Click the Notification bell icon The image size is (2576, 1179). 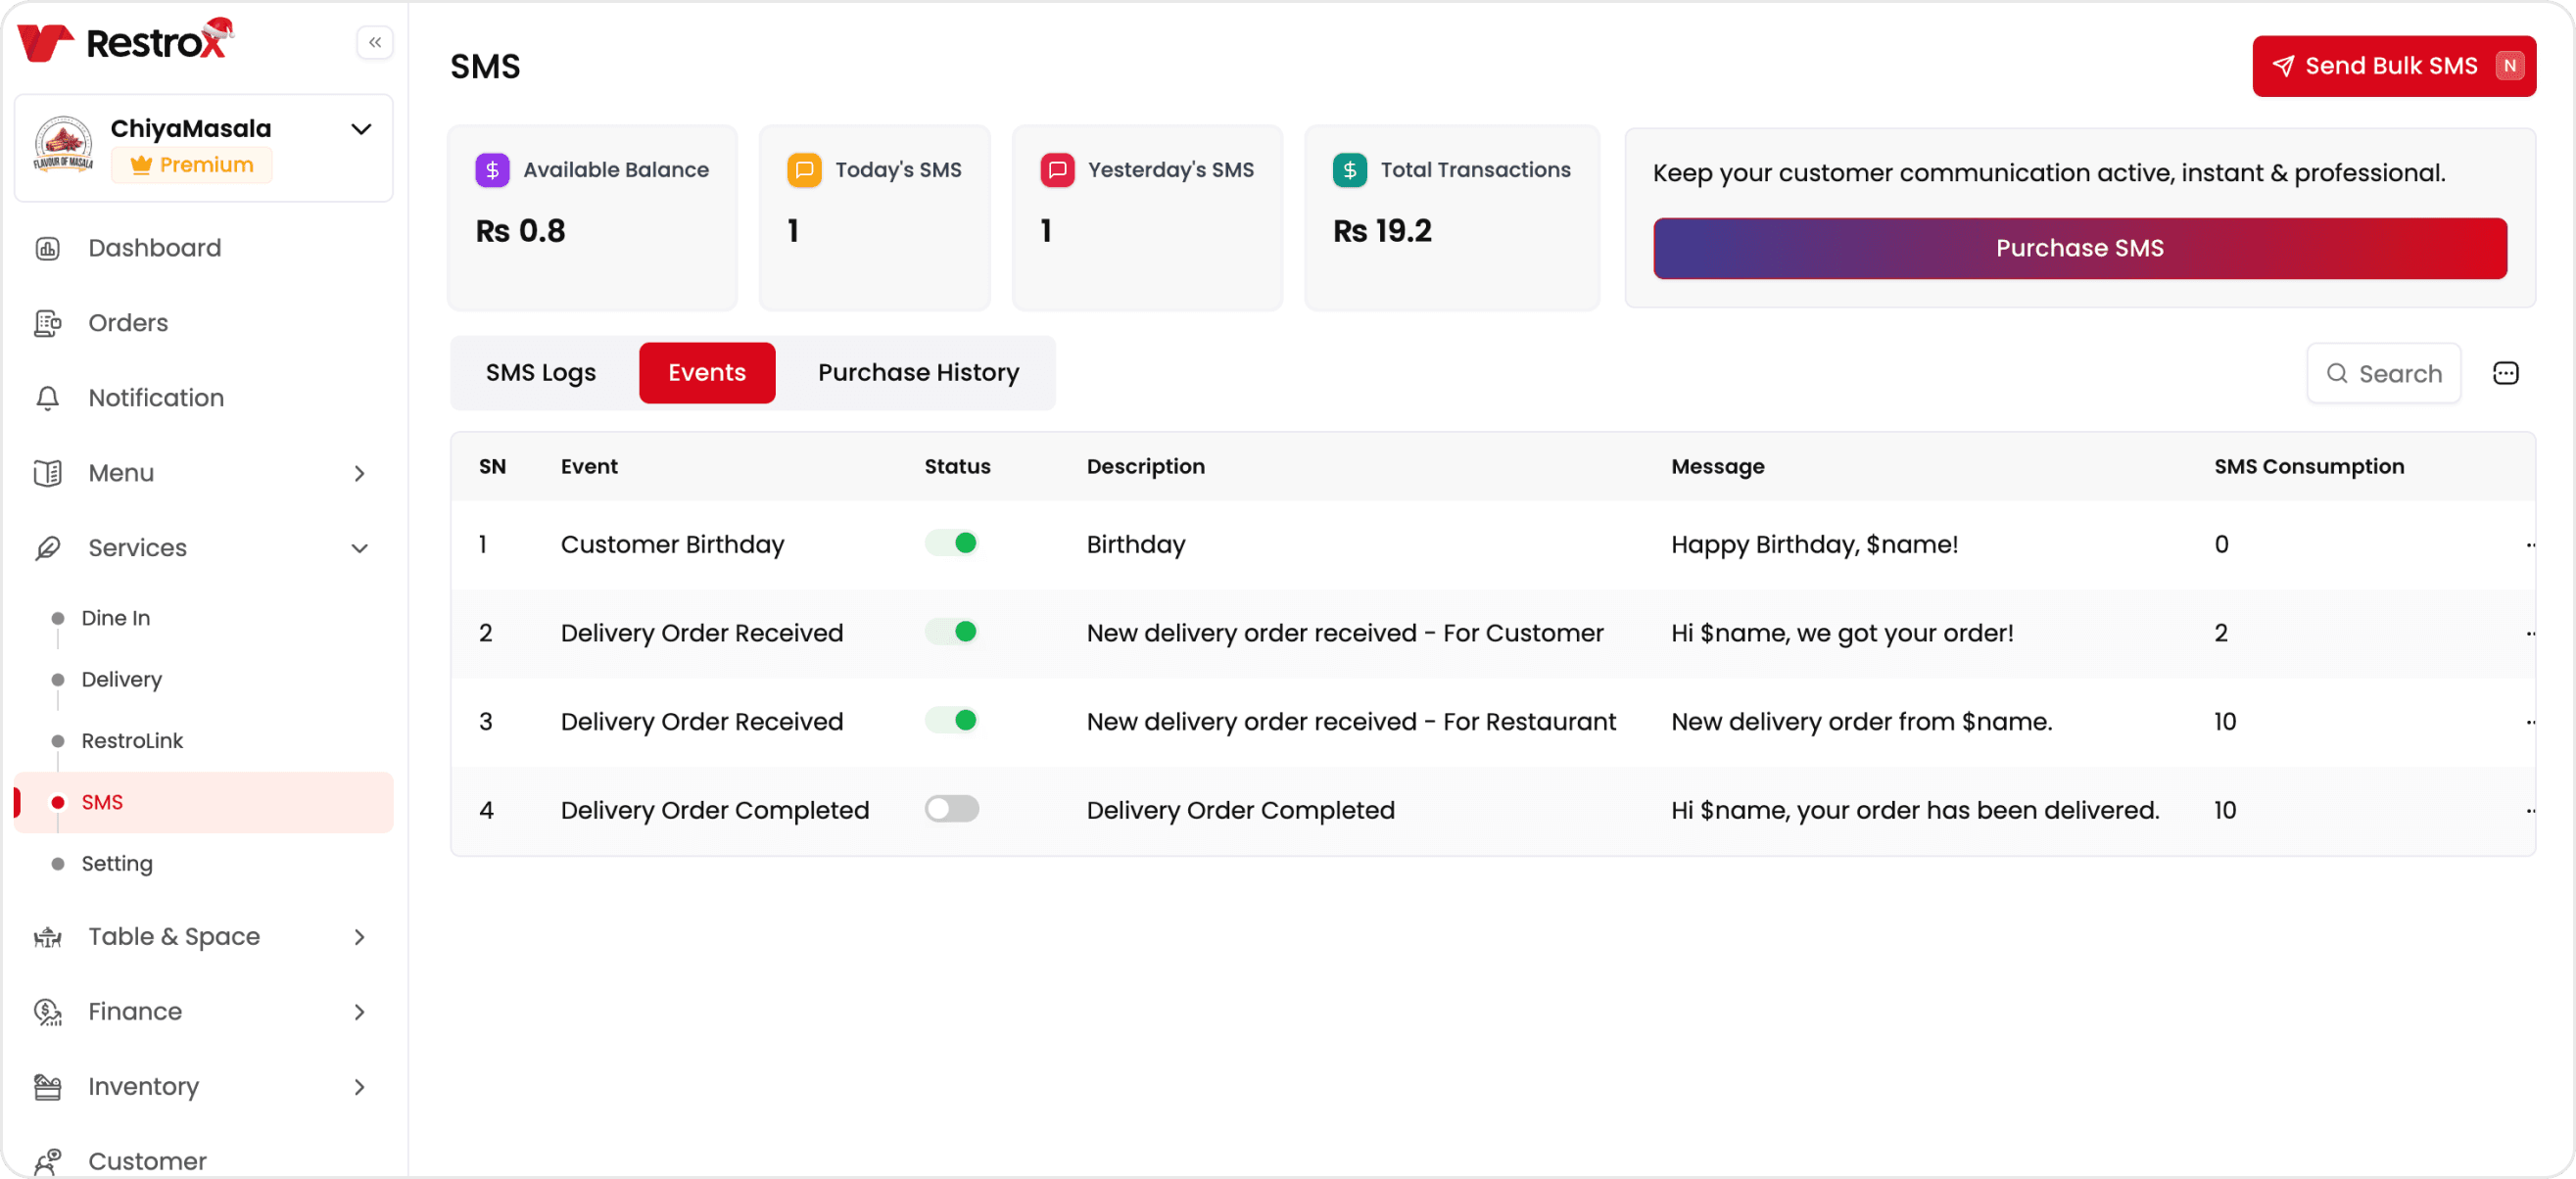(x=47, y=398)
